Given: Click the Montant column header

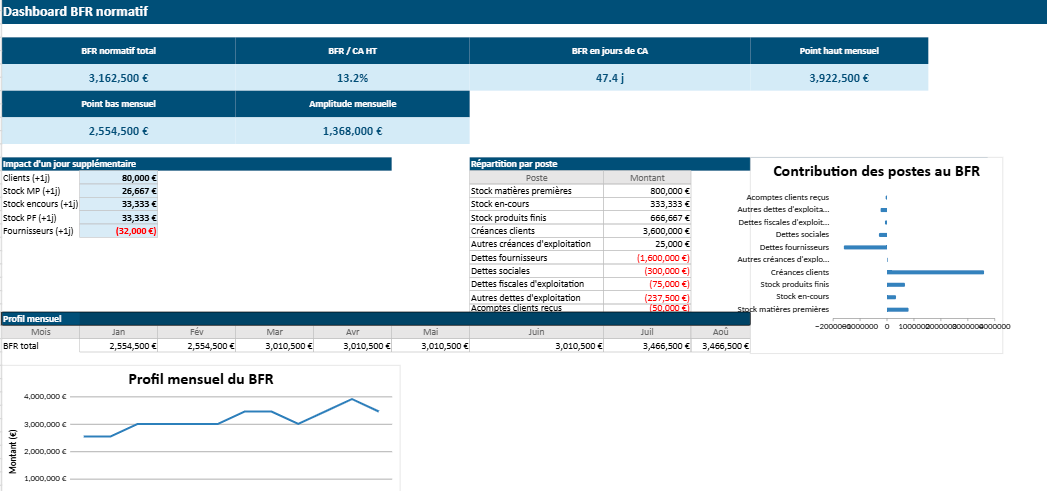Looking at the screenshot, I should pos(647,178).
